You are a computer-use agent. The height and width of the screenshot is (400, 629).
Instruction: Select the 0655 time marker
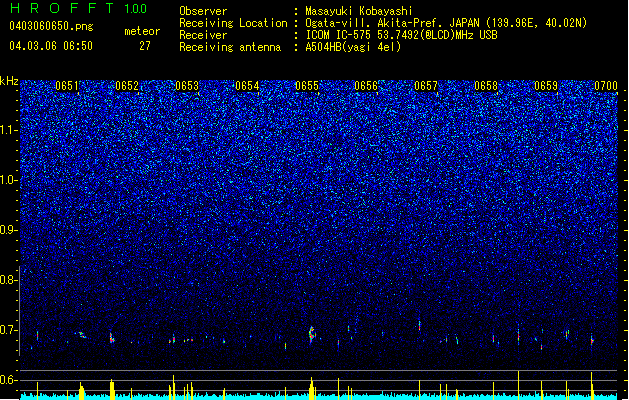pos(307,86)
